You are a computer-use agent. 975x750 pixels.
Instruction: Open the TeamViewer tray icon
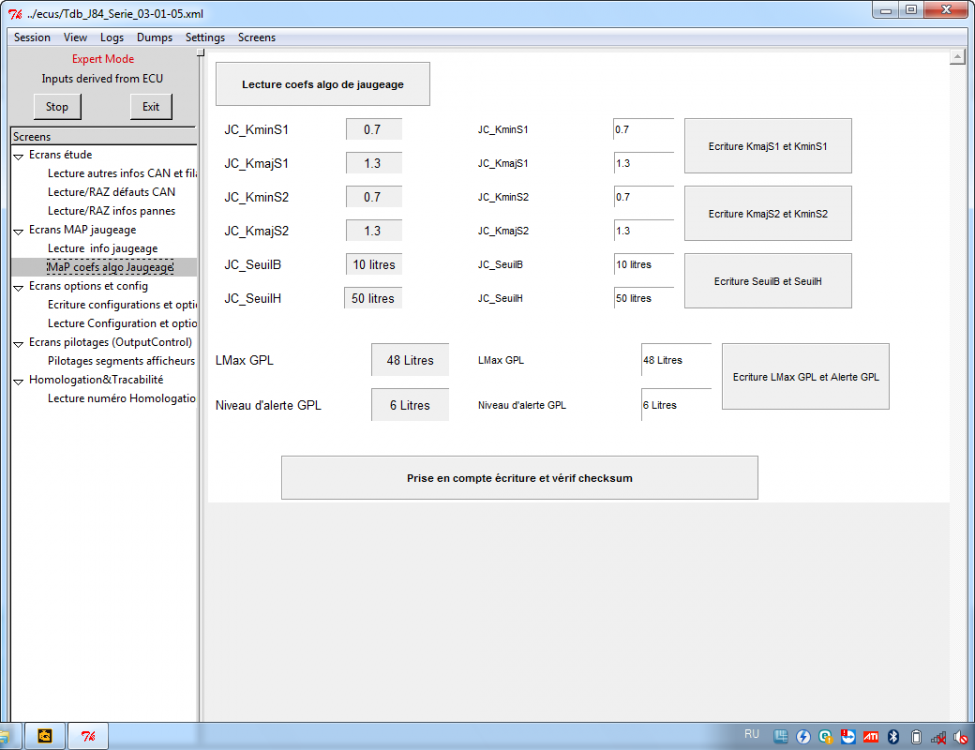(x=848, y=737)
